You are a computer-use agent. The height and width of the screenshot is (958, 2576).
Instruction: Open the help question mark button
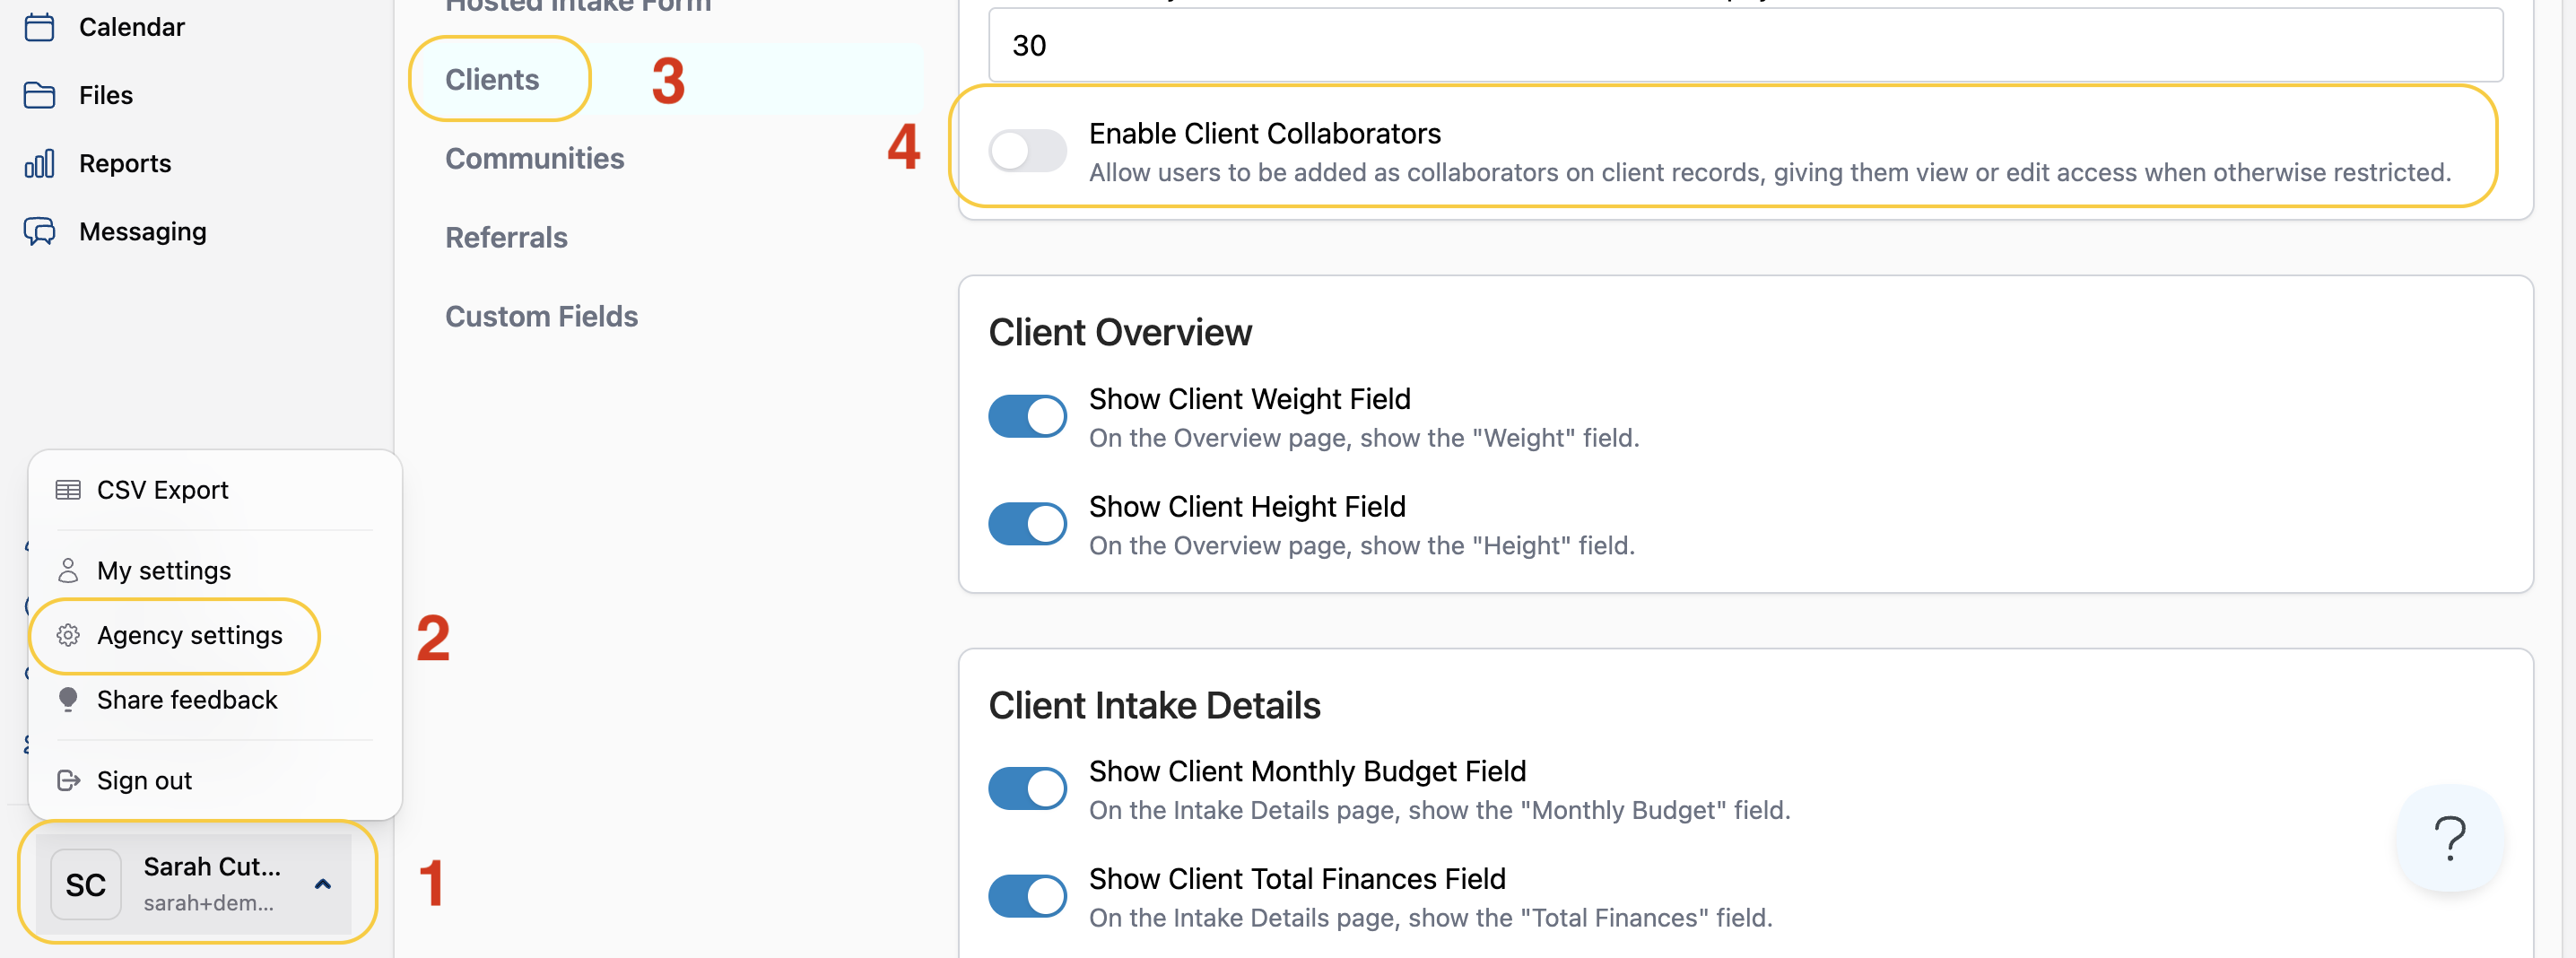pyautogui.click(x=2449, y=838)
